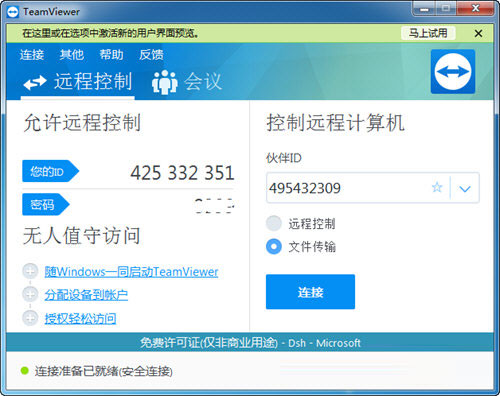Click the 您的ID label tag
500x396 pixels.
click(50, 171)
